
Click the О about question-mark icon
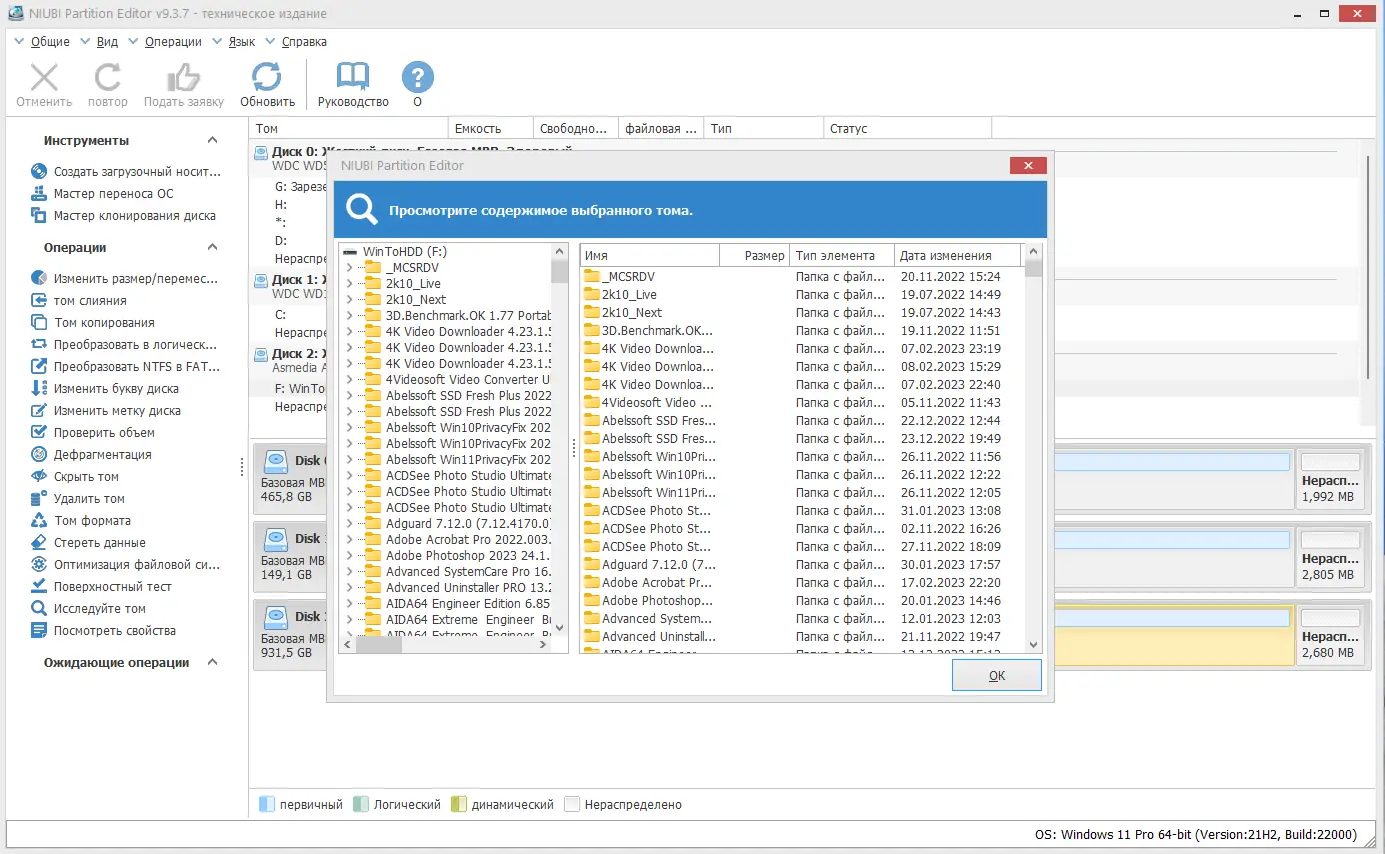coord(417,78)
